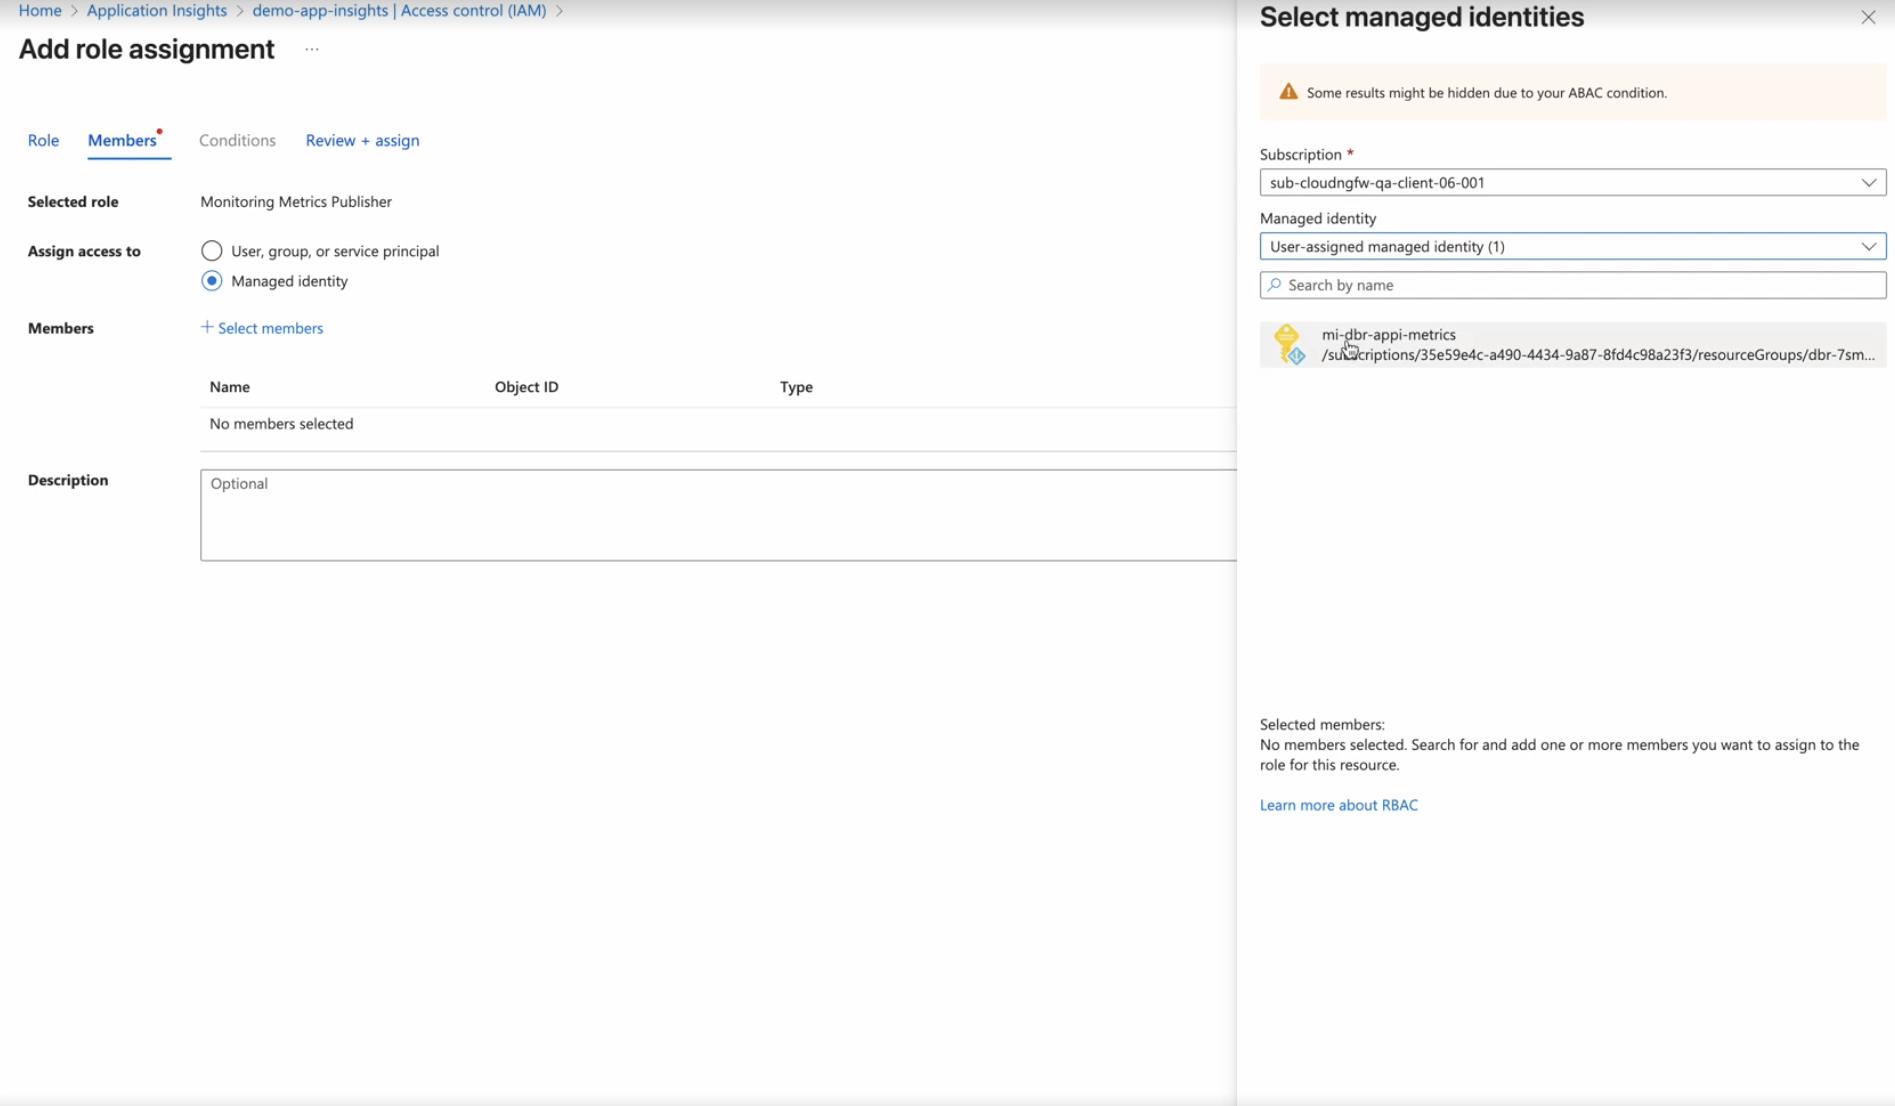Click the Search by name field
The height and width of the screenshot is (1106, 1895).
1580,285
